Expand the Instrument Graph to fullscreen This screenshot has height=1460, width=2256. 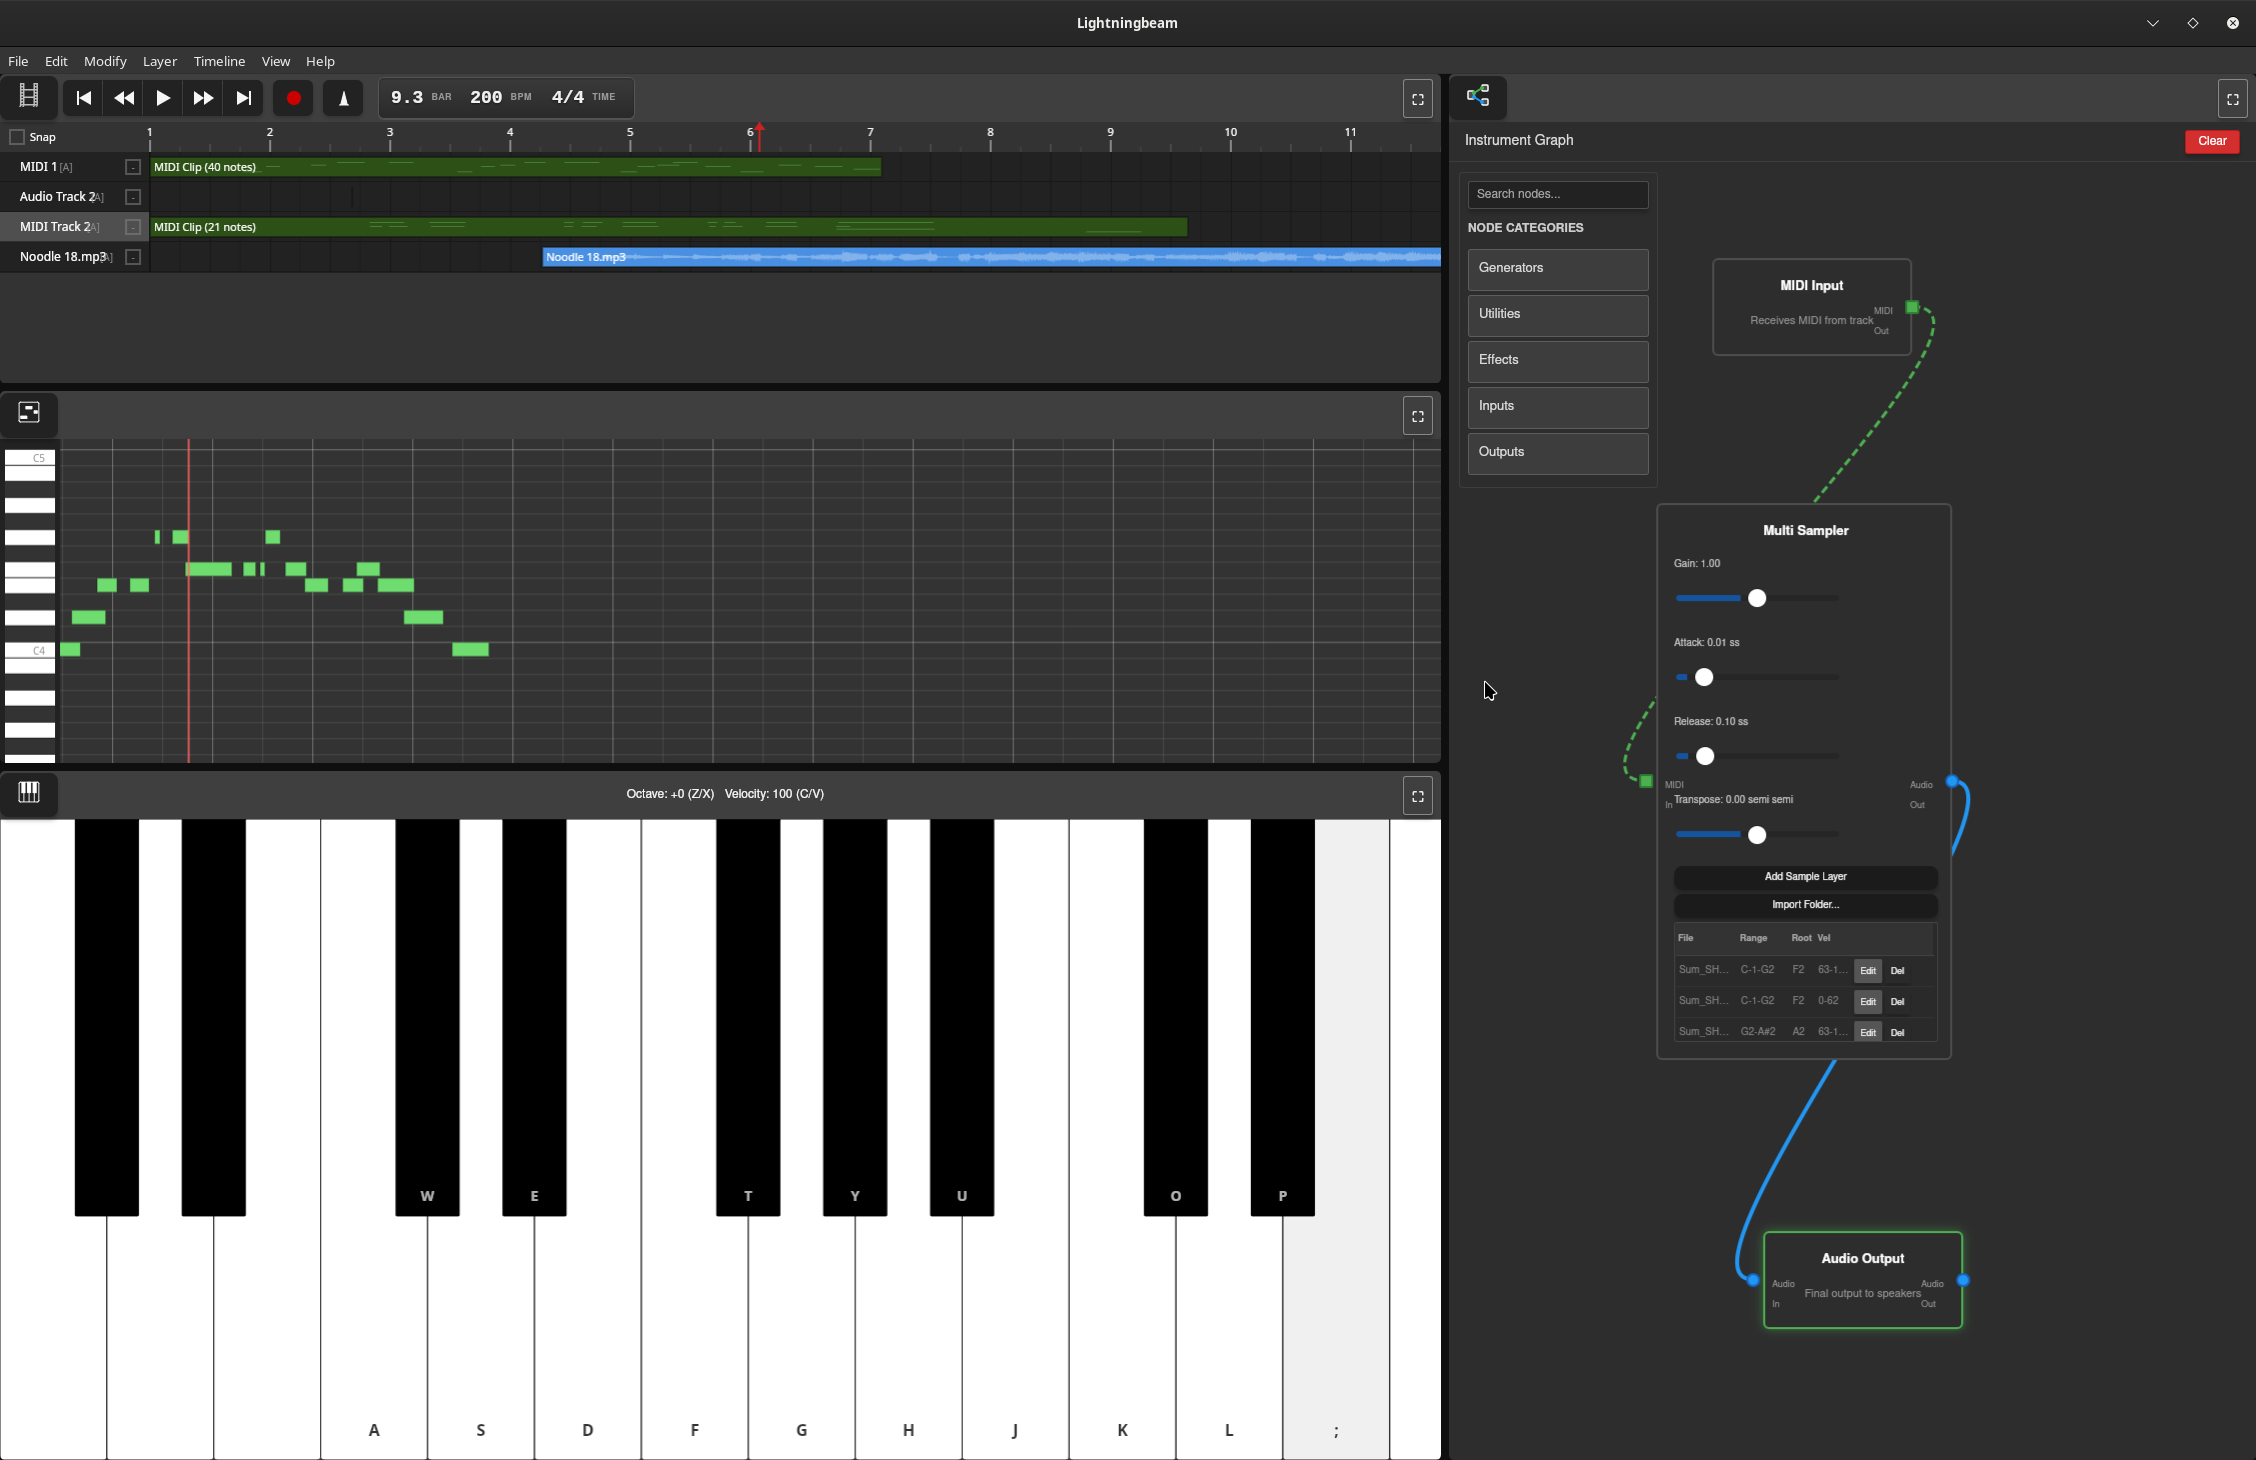(x=2232, y=98)
